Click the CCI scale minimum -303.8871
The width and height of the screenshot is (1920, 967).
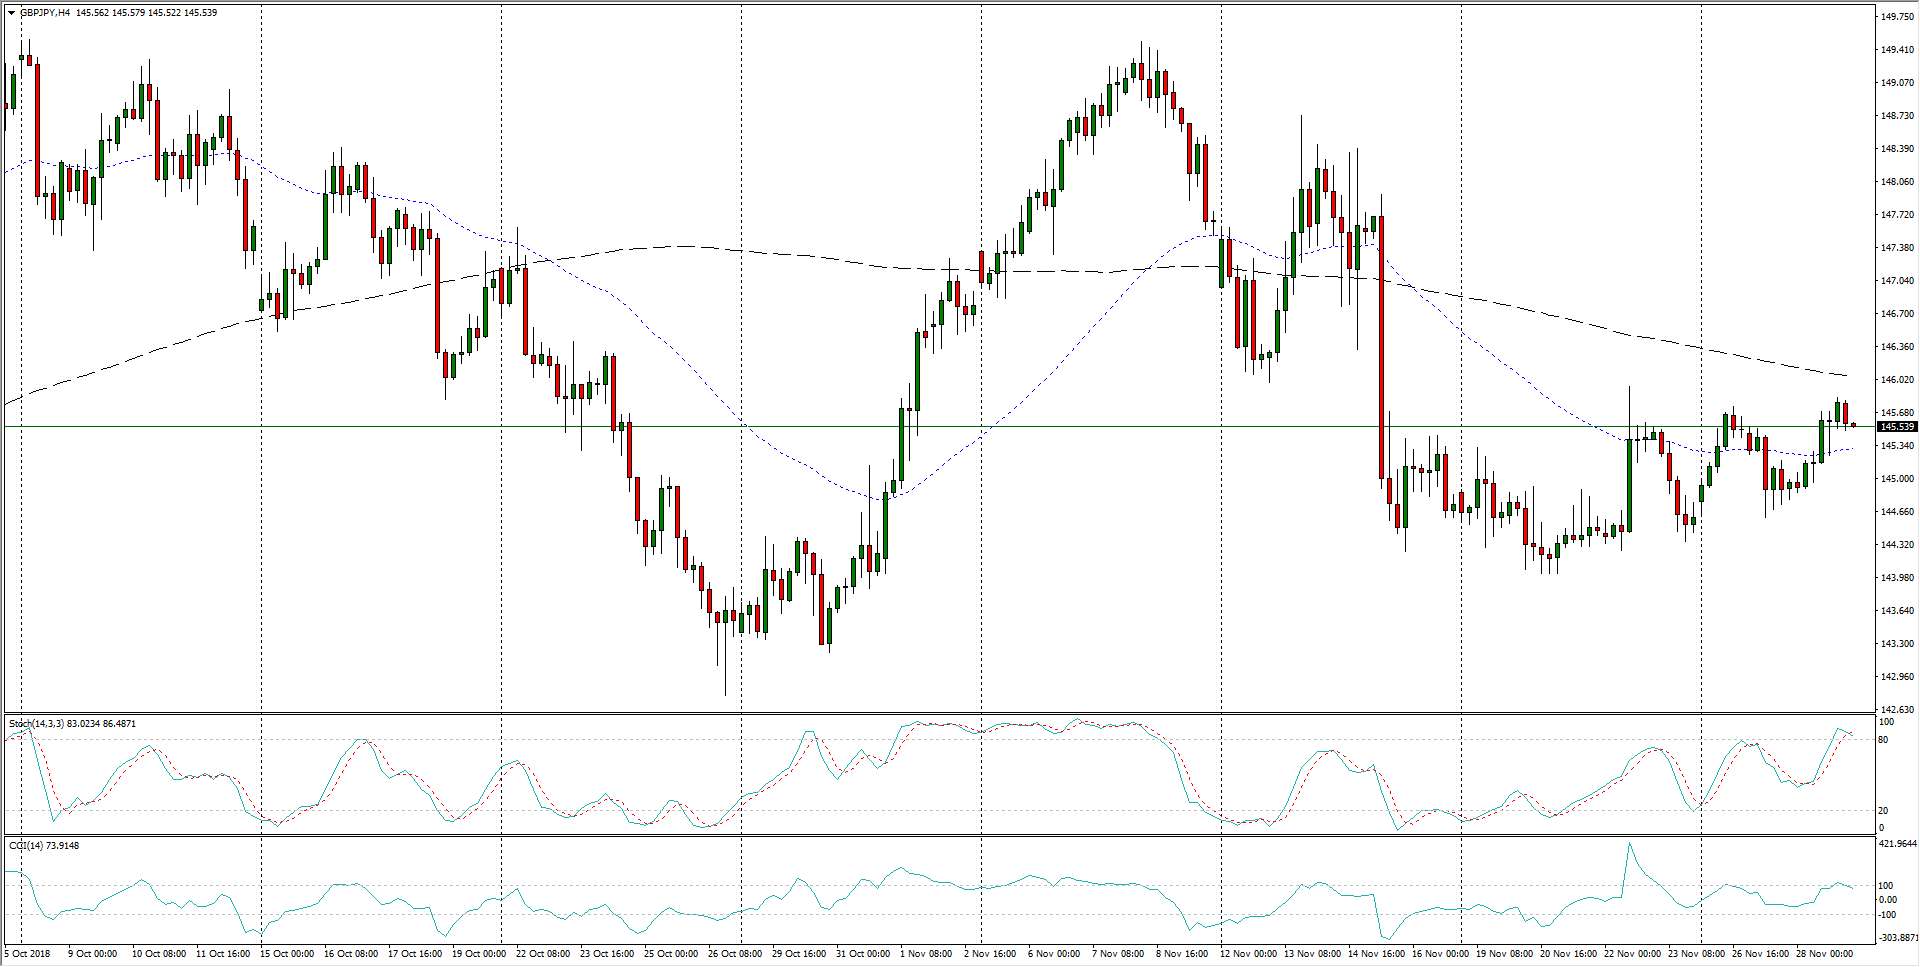pyautogui.click(x=1897, y=938)
